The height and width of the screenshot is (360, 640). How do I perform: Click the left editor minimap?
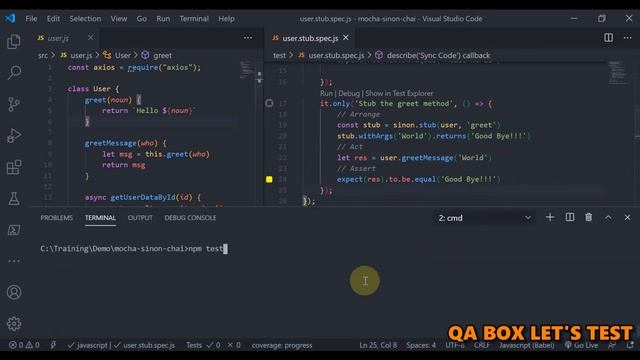coord(247,70)
